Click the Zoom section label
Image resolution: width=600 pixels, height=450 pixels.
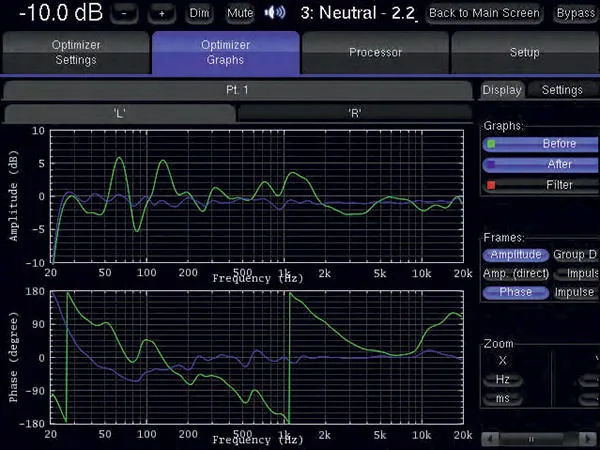498,344
